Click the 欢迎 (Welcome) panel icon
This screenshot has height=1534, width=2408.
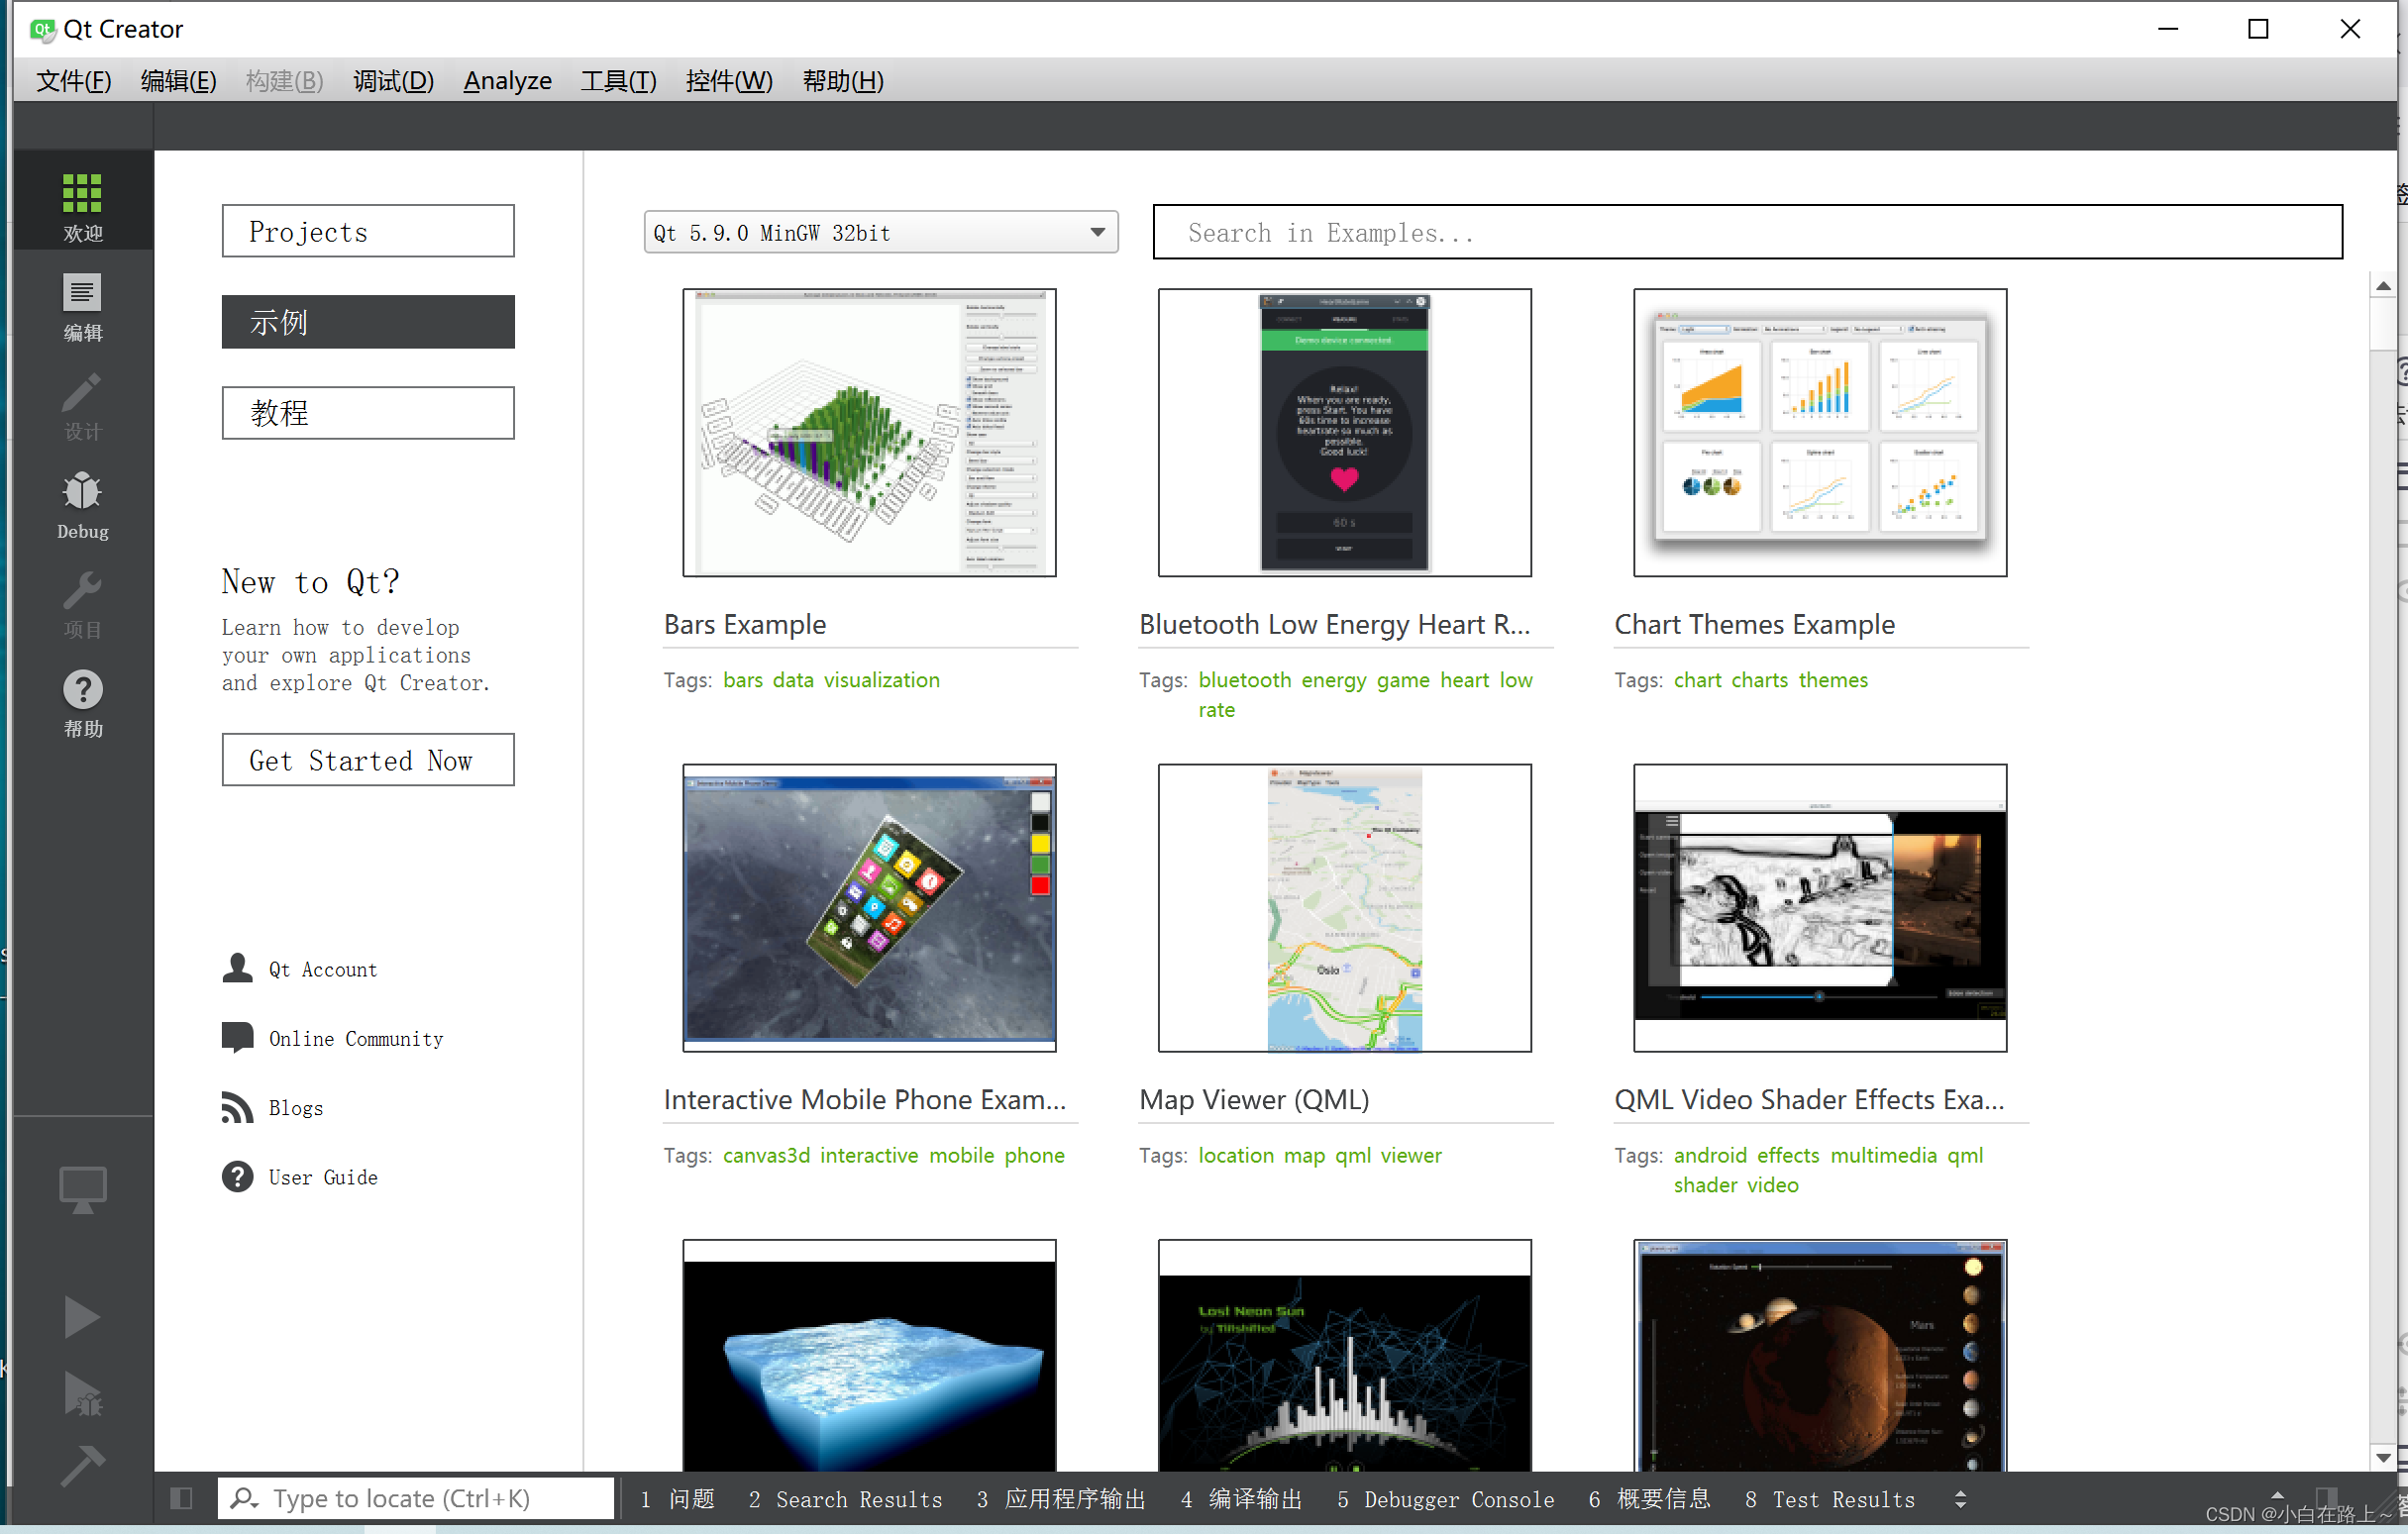(81, 202)
